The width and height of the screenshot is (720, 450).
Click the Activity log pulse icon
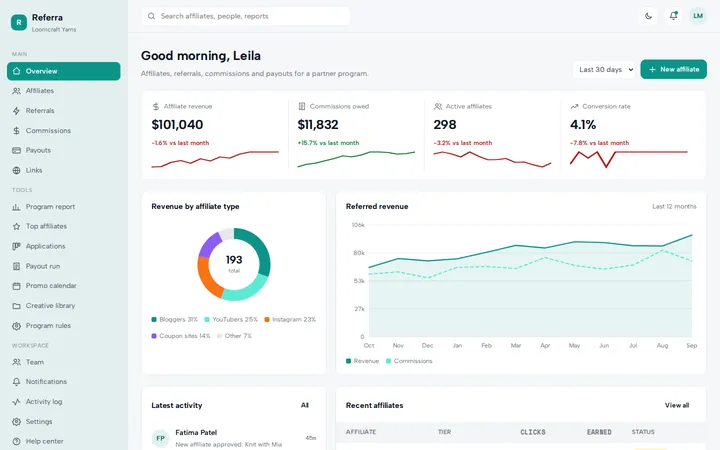[17, 402]
